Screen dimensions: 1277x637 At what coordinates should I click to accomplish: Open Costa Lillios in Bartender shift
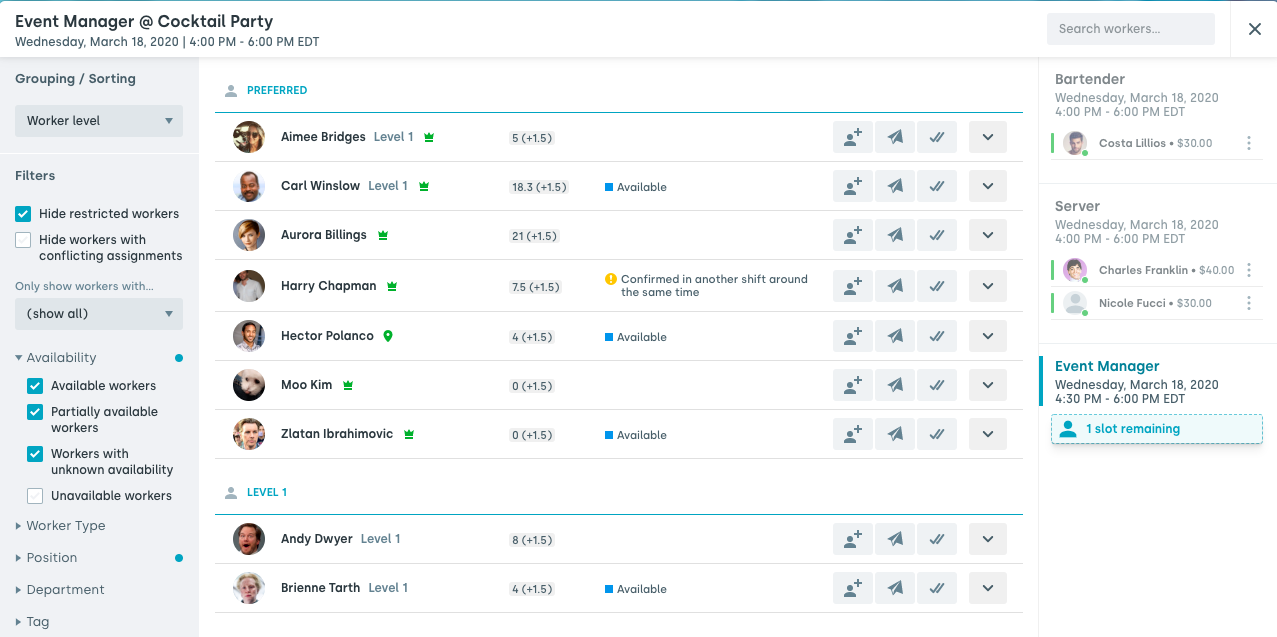pos(1132,143)
